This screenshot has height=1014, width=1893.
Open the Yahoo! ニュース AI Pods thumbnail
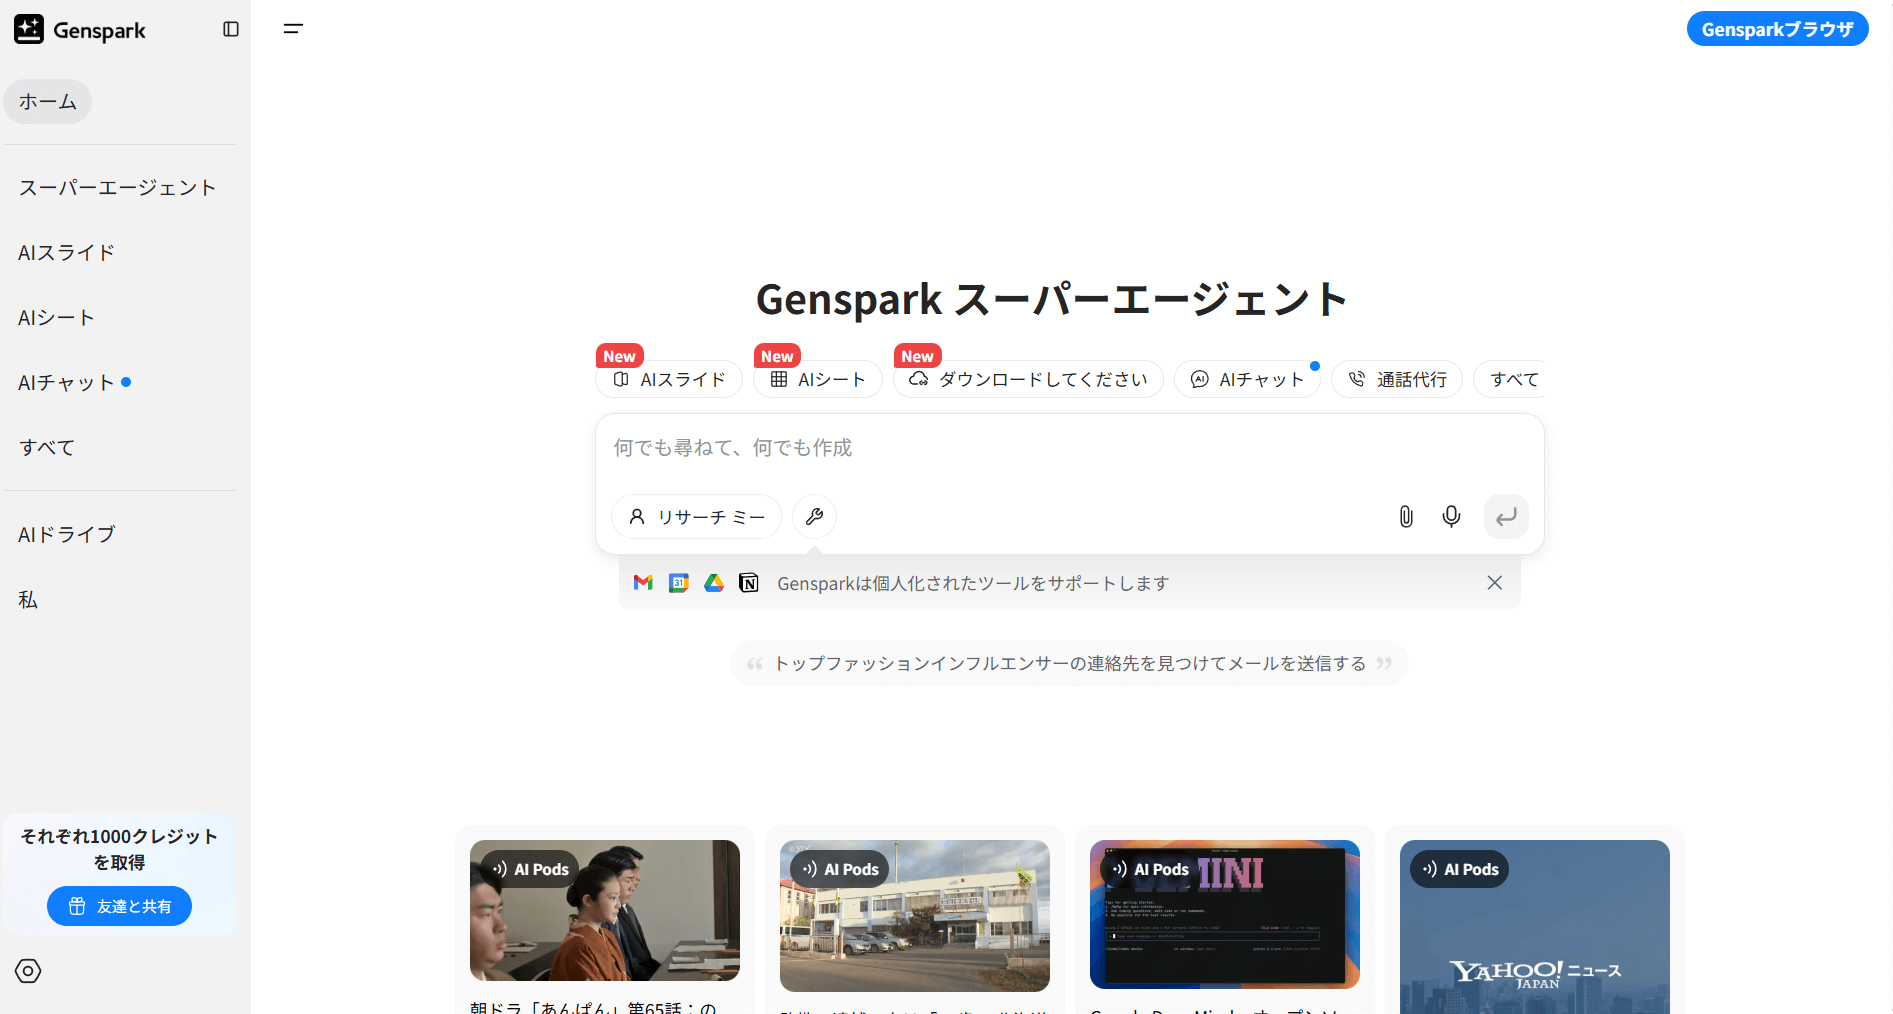click(x=1535, y=927)
